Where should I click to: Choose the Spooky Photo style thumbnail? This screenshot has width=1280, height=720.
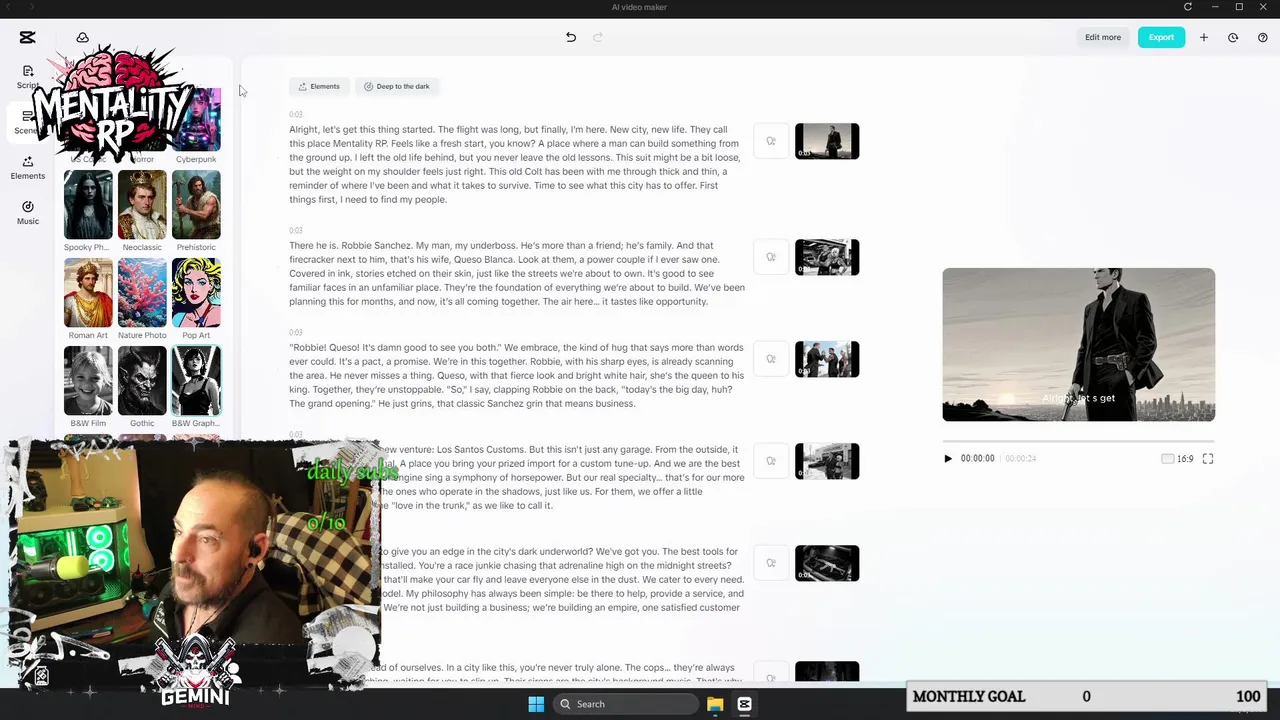point(88,205)
